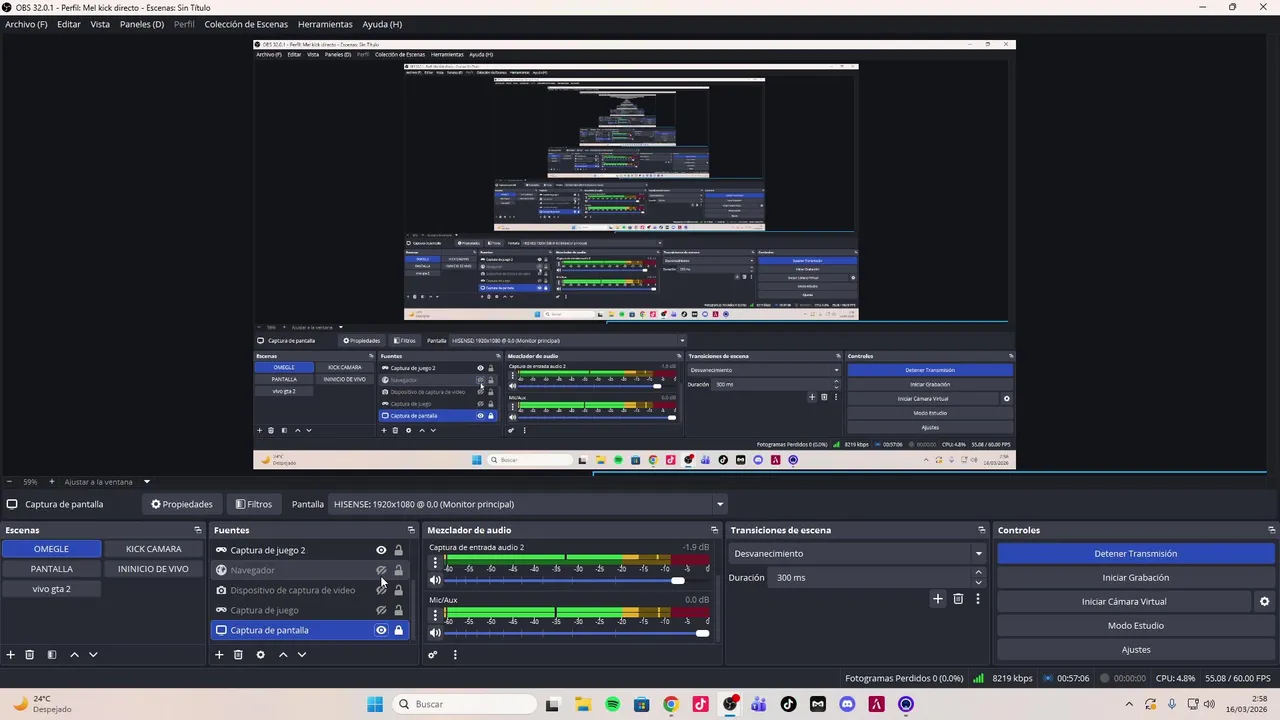Viewport: 1280px width, 720px height.
Task: Show the Captura de juego source
Action: pyautogui.click(x=381, y=610)
